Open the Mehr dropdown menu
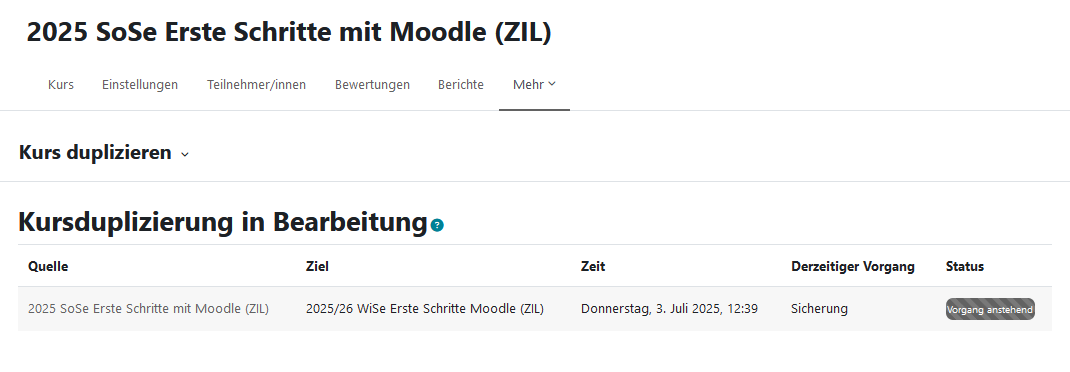The image size is (1070, 372). [534, 85]
